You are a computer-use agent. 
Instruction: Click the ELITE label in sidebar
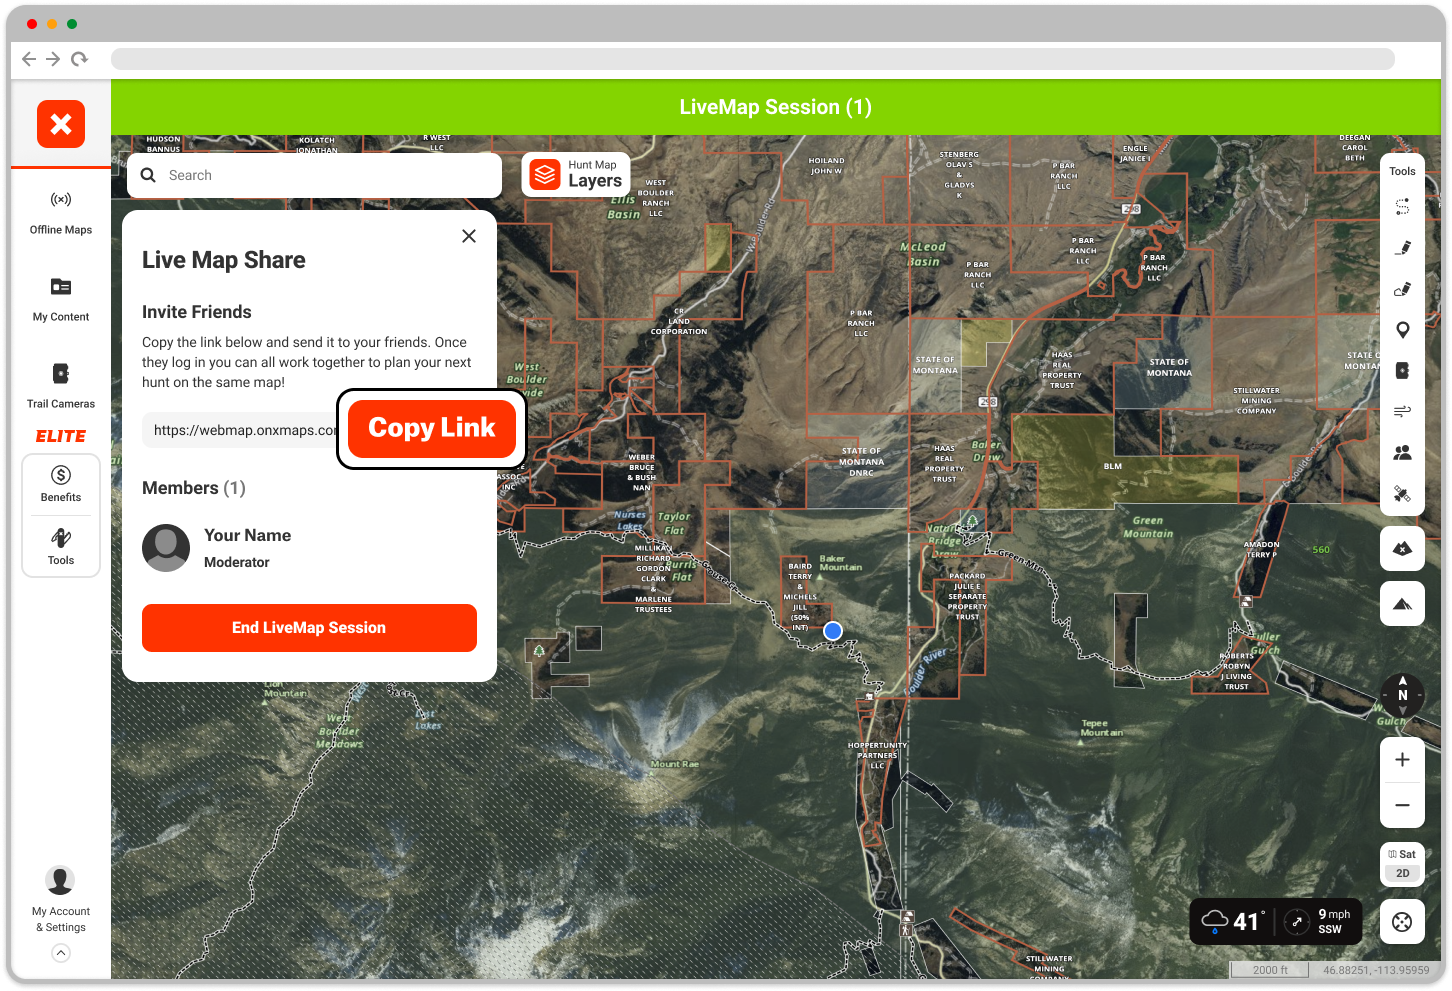[x=61, y=436]
